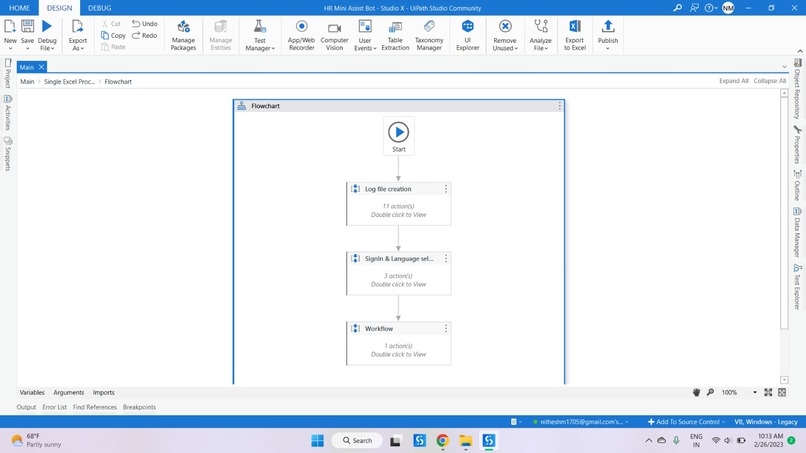This screenshot has width=806, height=453.
Task: Click Main in the breadcrumb
Action: coord(27,81)
